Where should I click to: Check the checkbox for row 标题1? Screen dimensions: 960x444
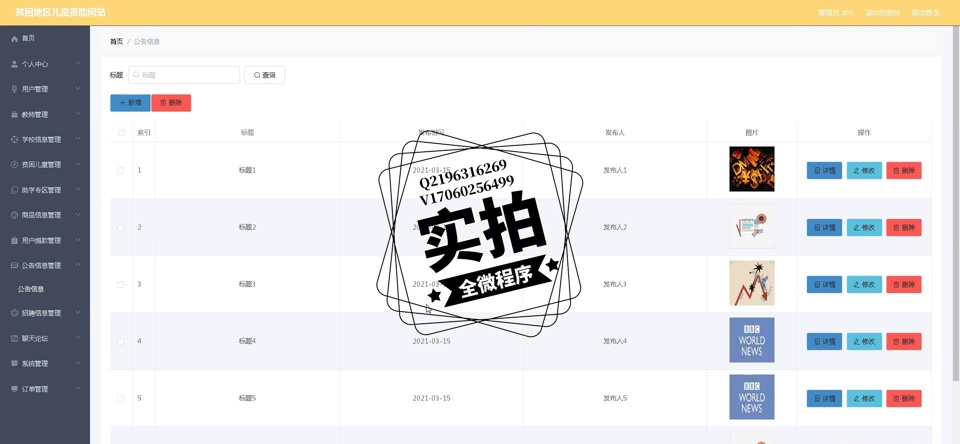click(121, 171)
